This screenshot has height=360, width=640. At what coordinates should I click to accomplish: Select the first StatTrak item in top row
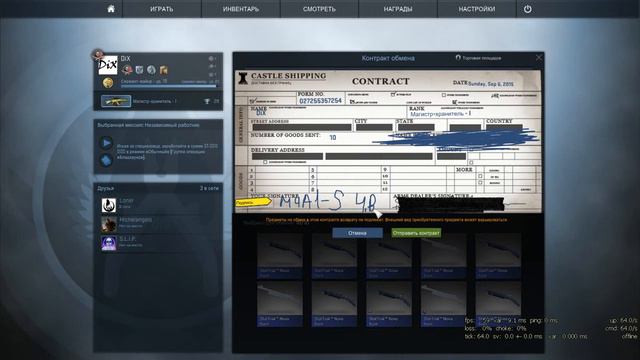280,256
